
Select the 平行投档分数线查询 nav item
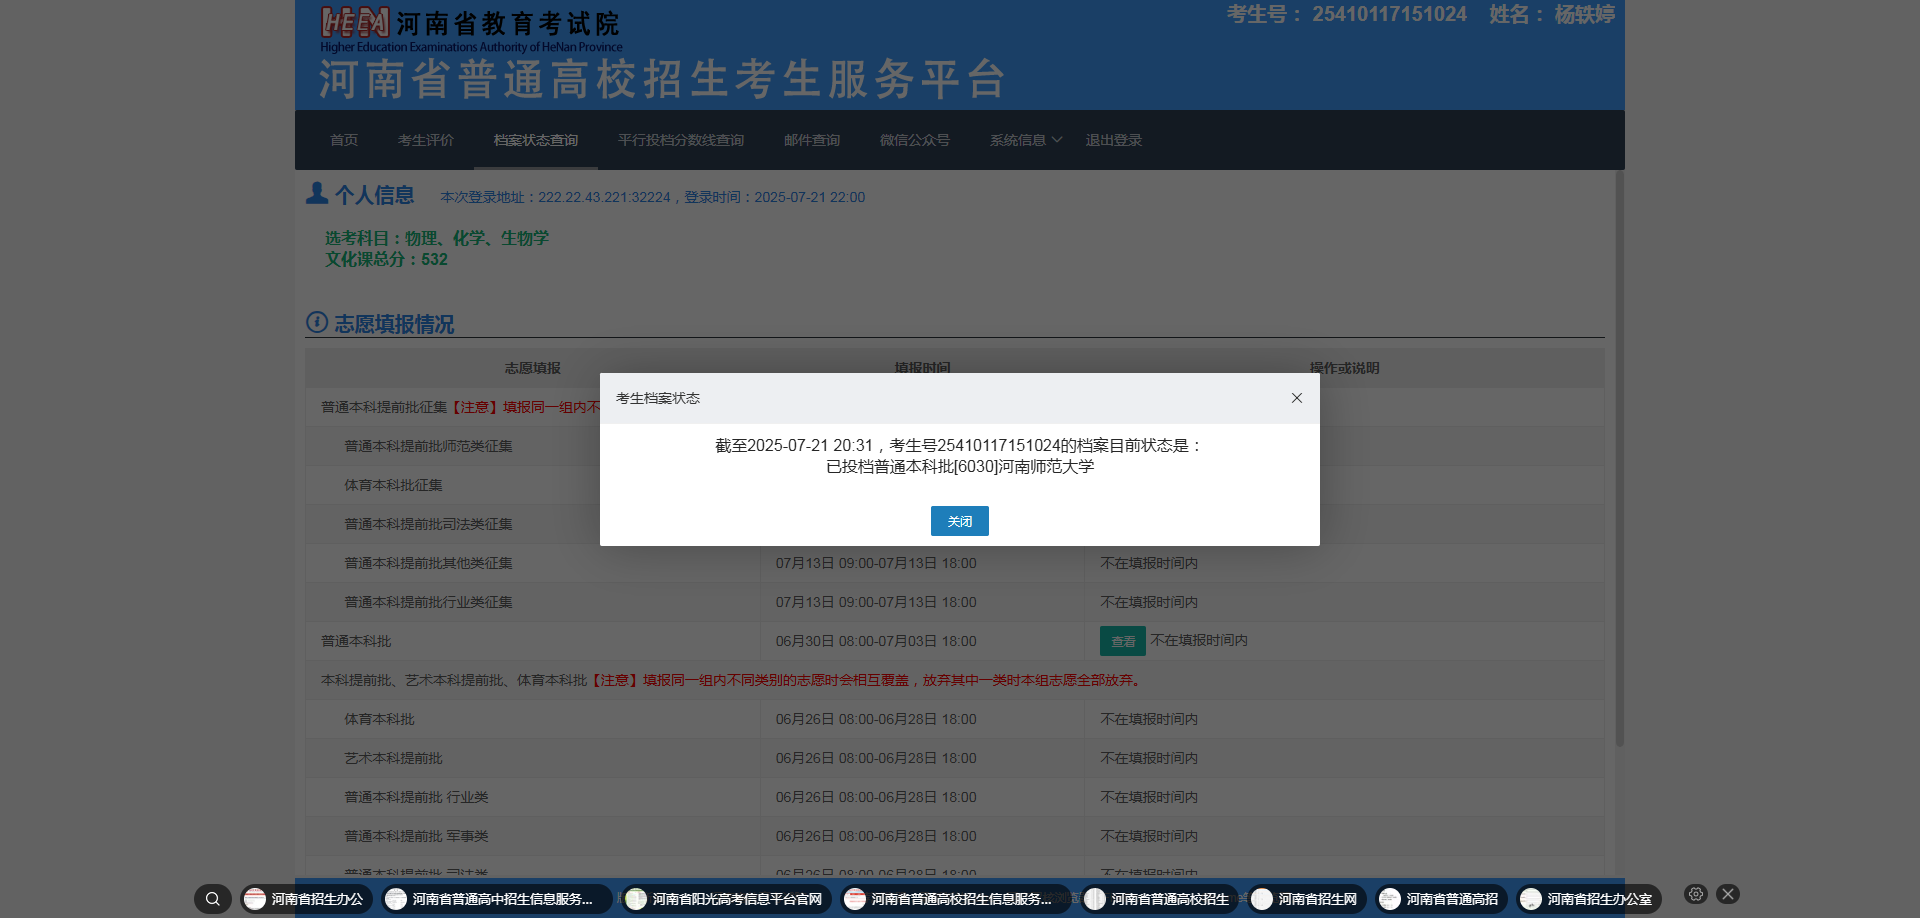point(681,140)
